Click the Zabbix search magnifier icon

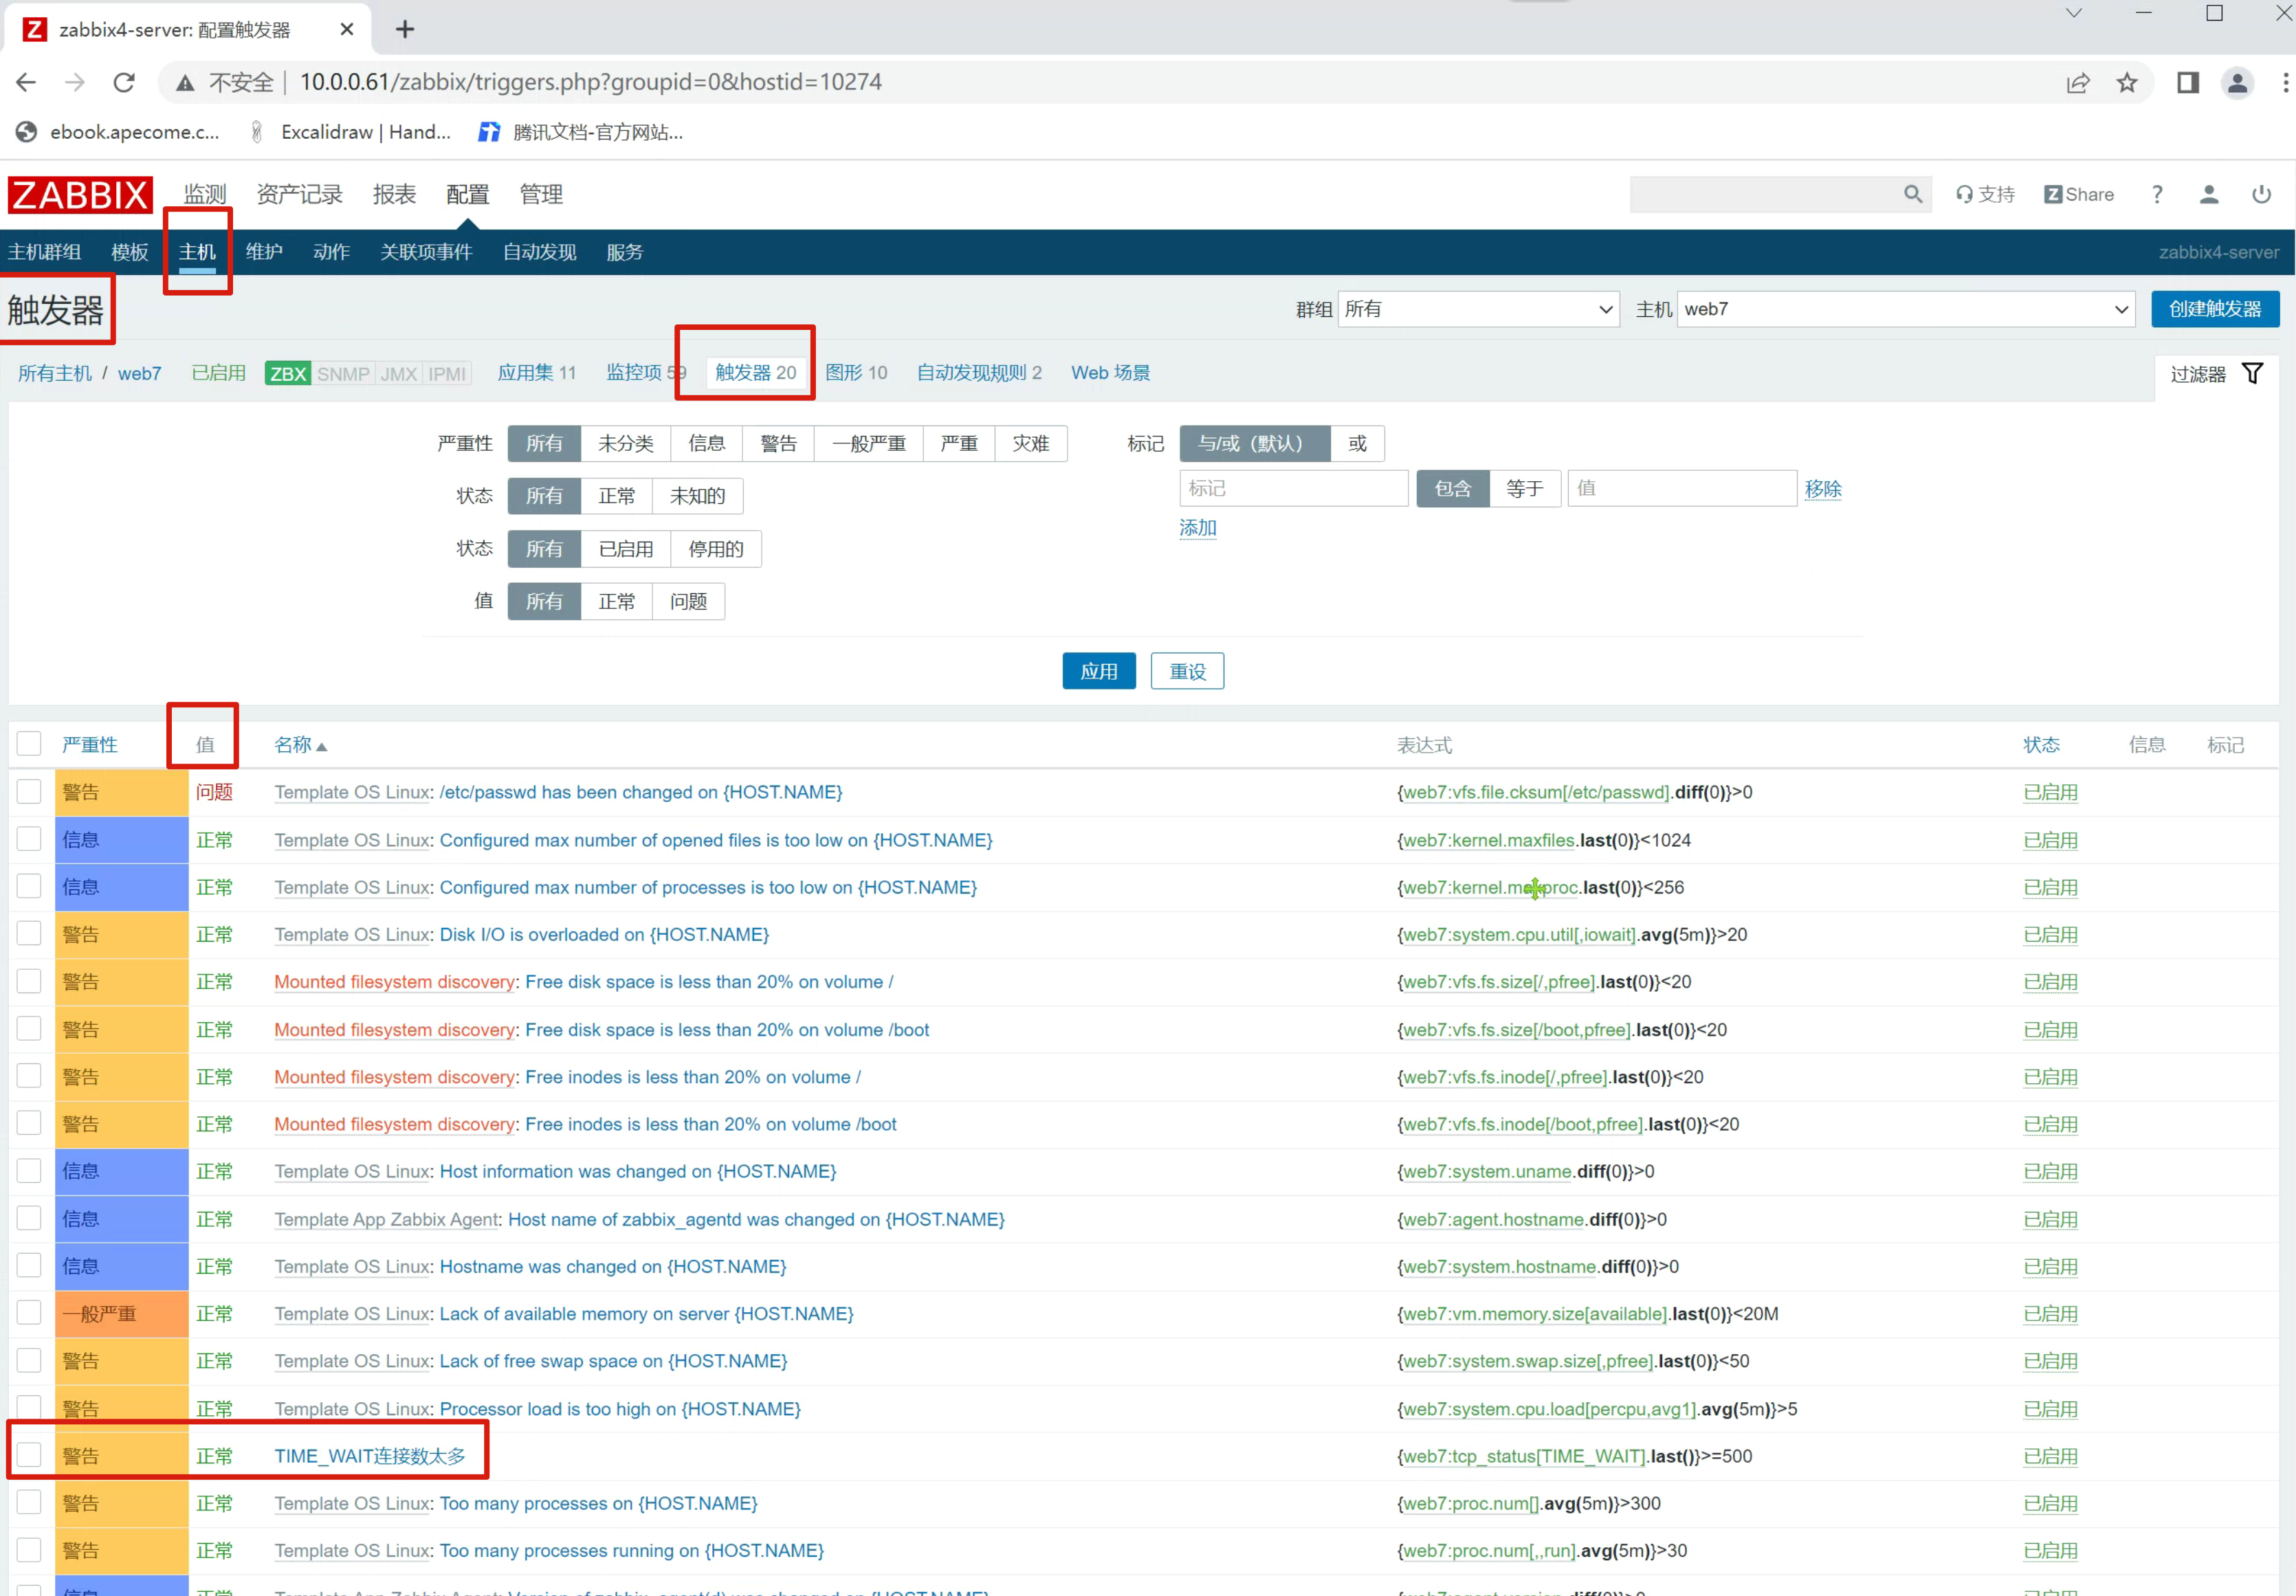(x=1912, y=194)
